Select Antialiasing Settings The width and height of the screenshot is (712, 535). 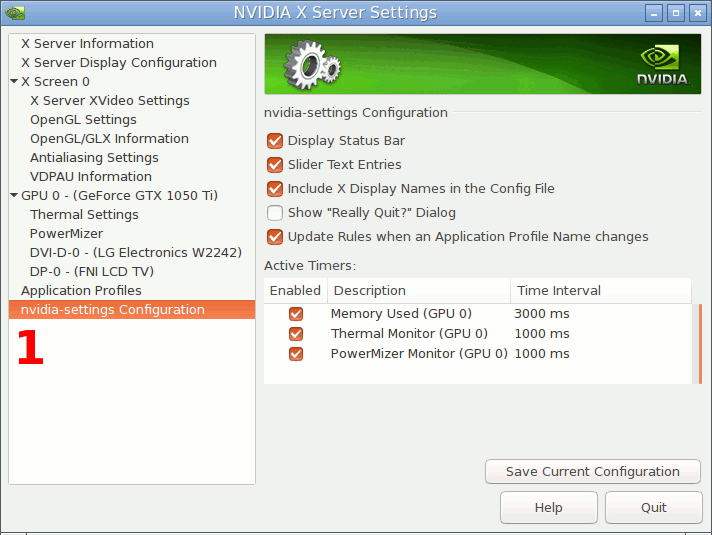click(x=94, y=158)
